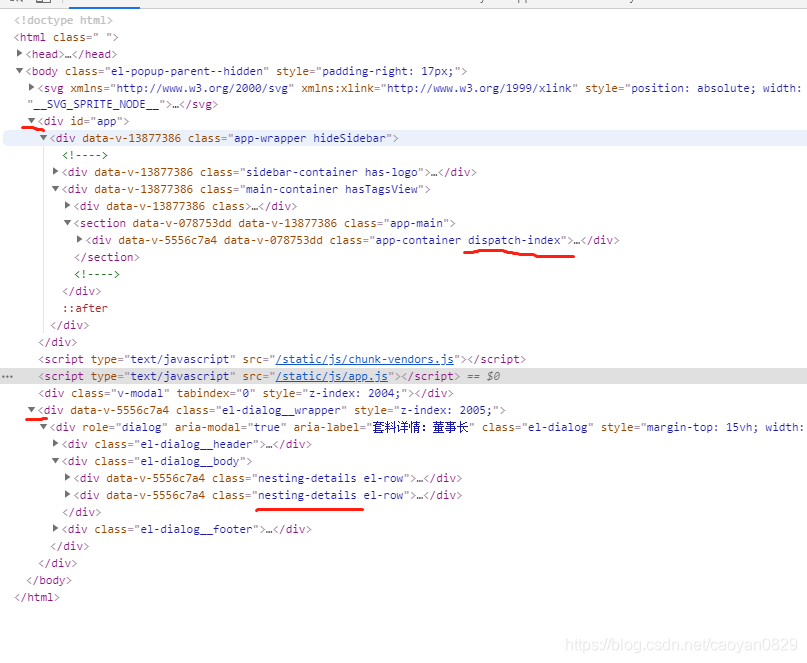Expand the head element
The height and width of the screenshot is (663, 807).
(20, 54)
